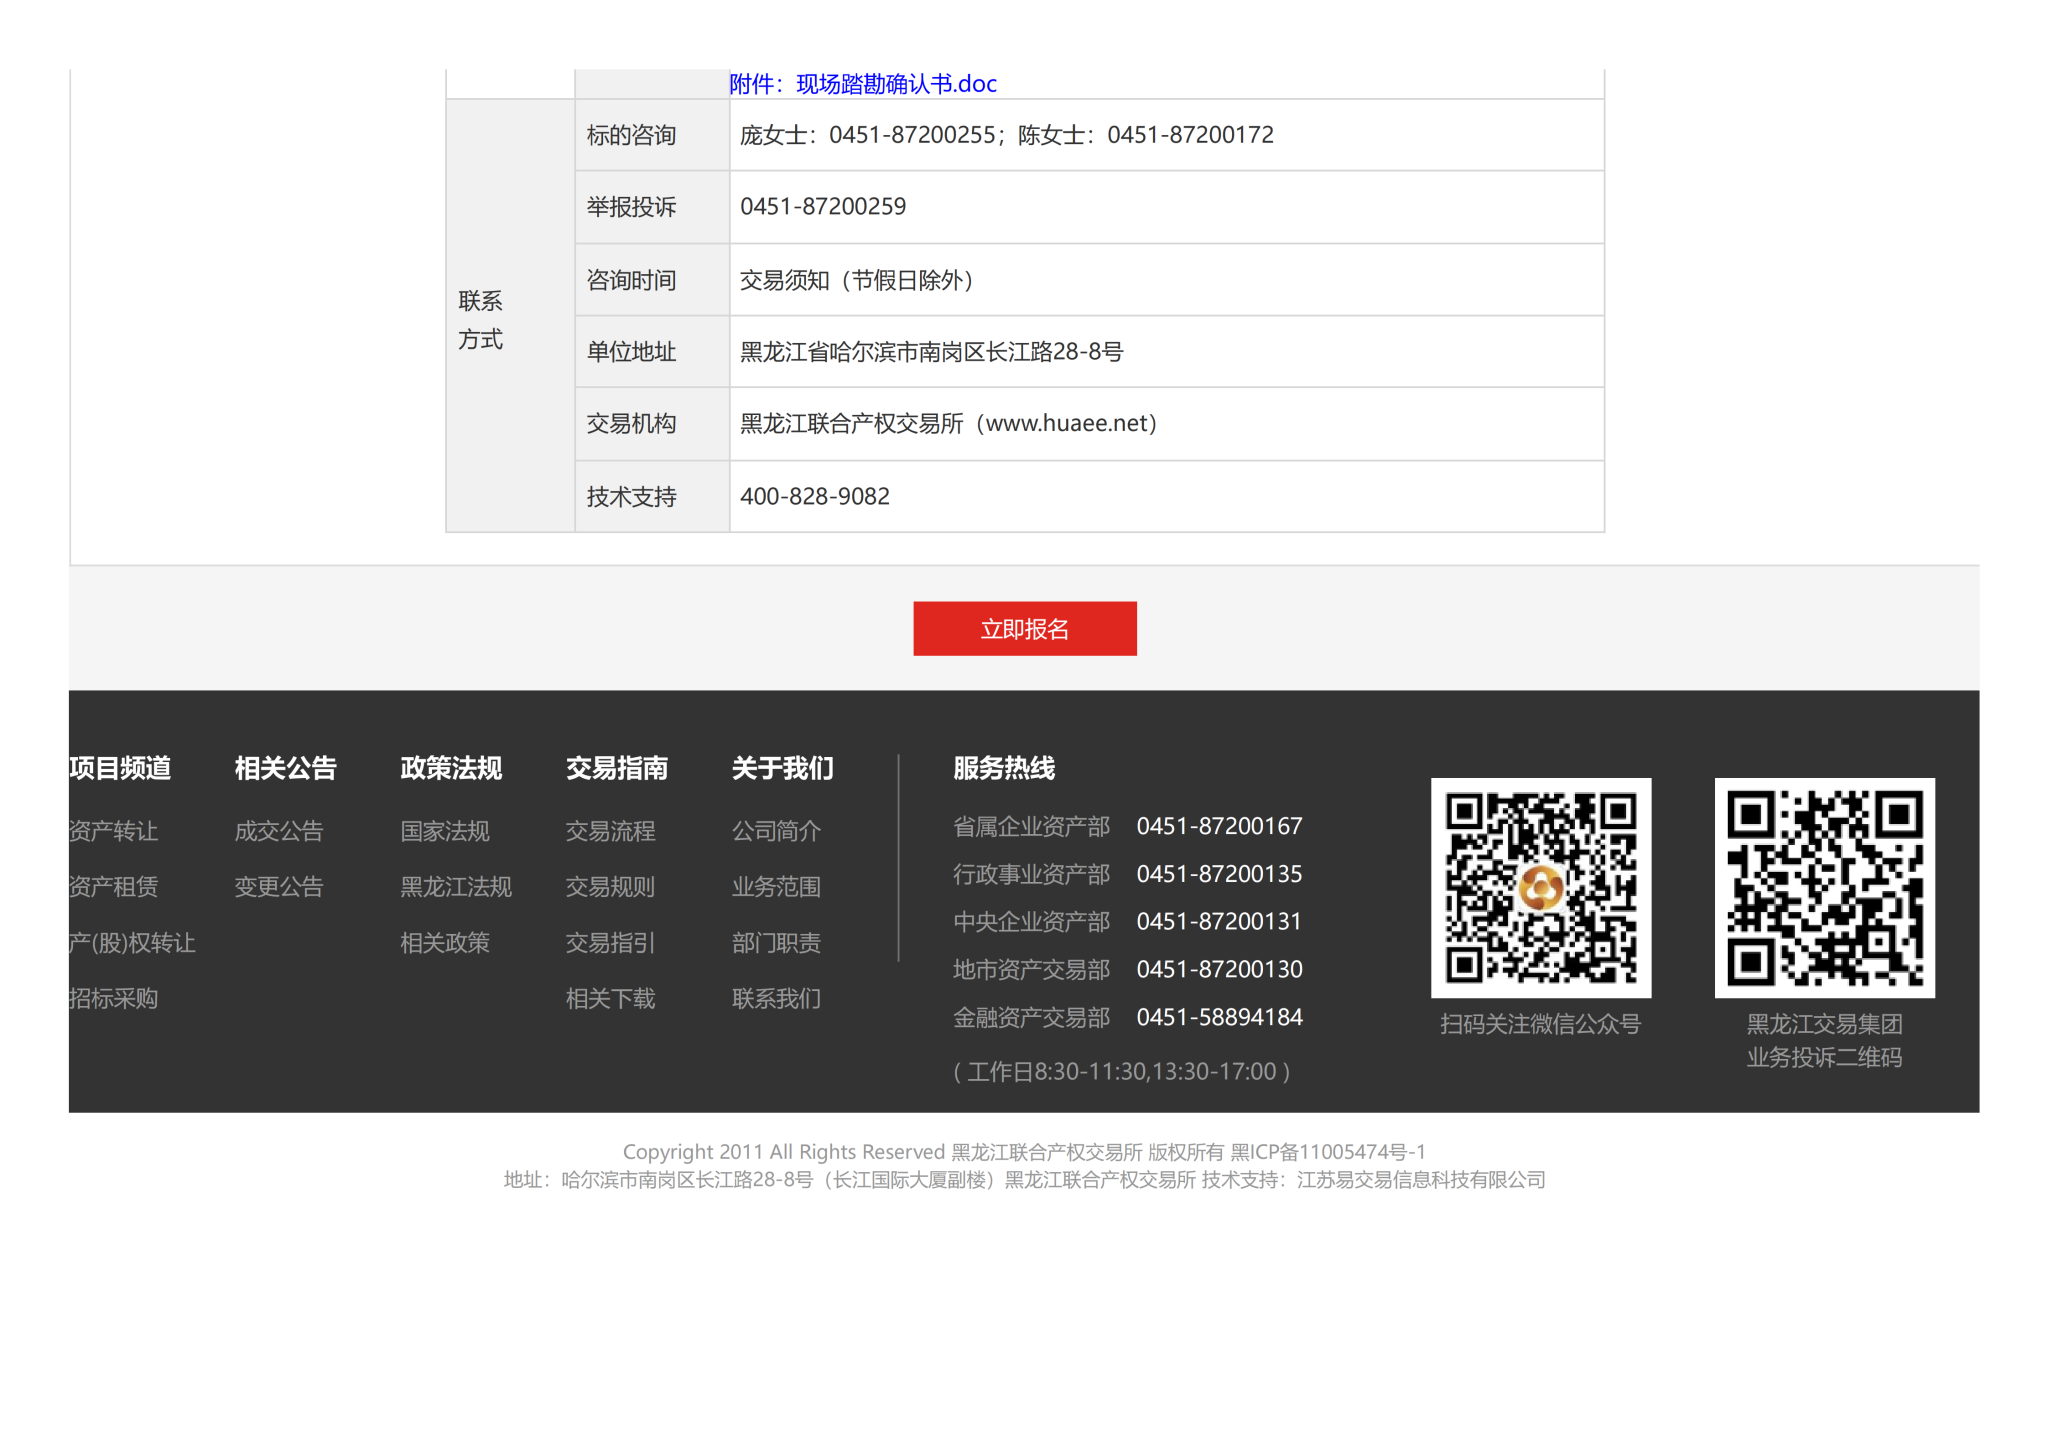Viewport: 2048px width, 1447px height.
Task: Click the Copyright 2011 ICP record line
Action: tap(1024, 1152)
